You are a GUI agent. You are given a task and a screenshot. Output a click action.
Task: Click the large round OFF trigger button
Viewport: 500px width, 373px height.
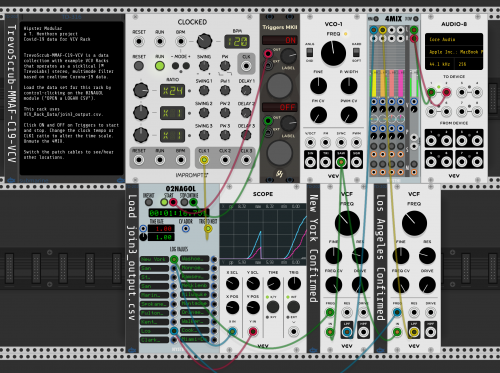(279, 152)
